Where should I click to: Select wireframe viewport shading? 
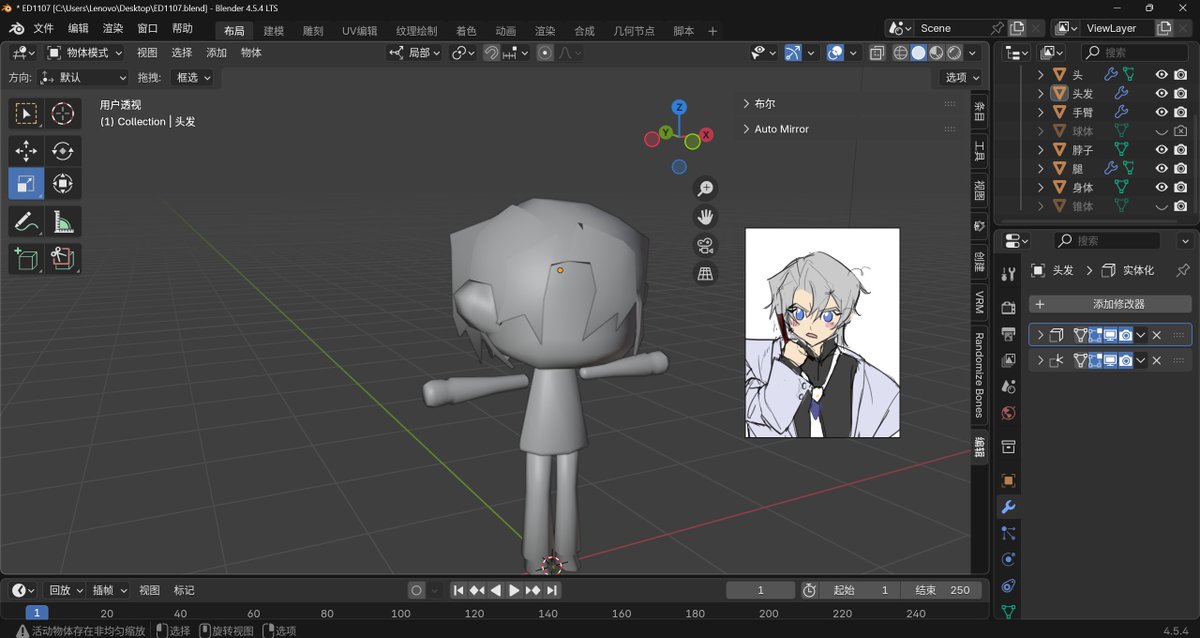point(900,53)
